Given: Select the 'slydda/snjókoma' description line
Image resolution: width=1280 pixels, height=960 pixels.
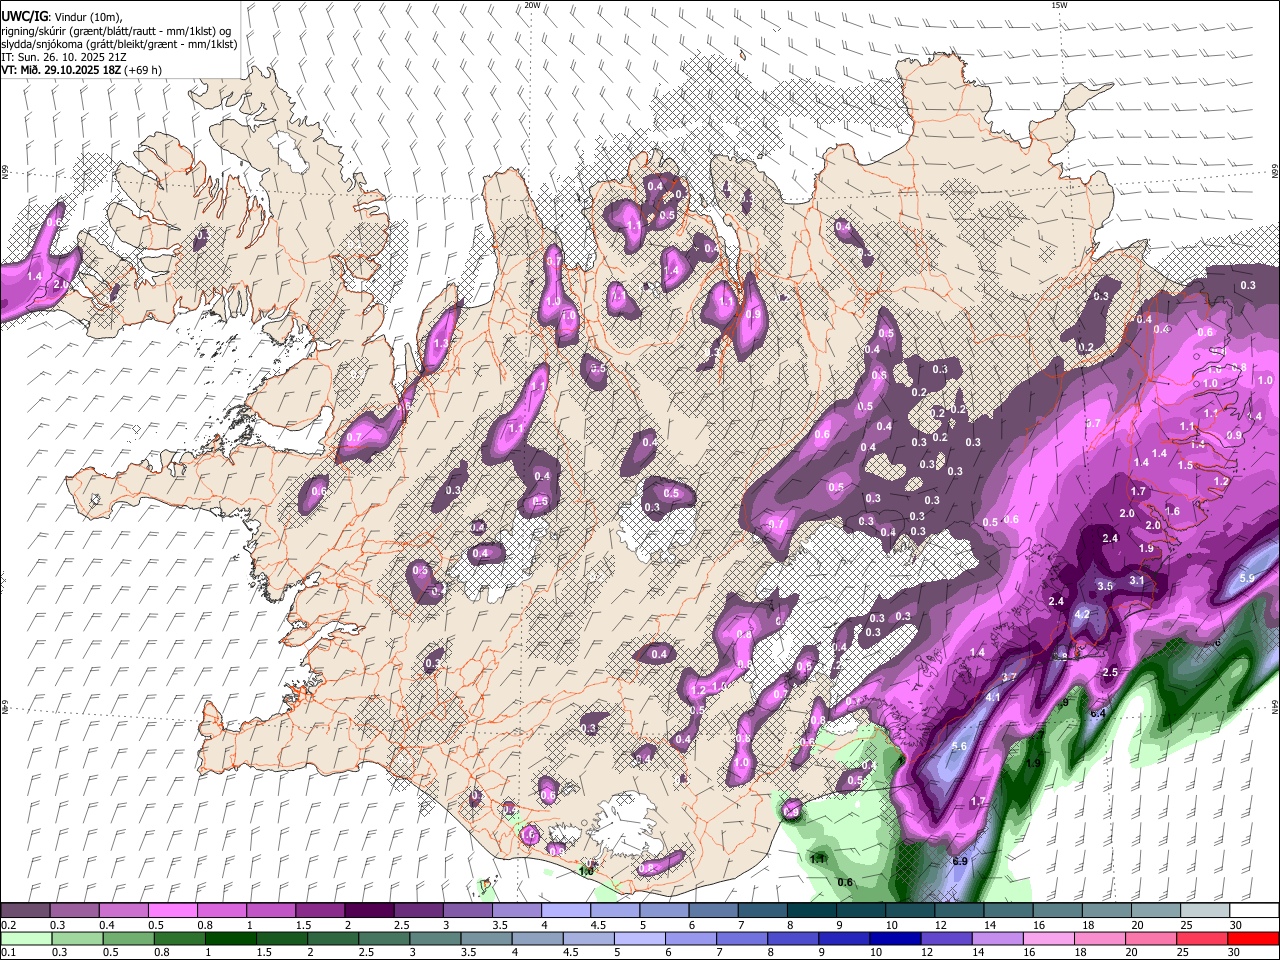Looking at the screenshot, I should 119,44.
